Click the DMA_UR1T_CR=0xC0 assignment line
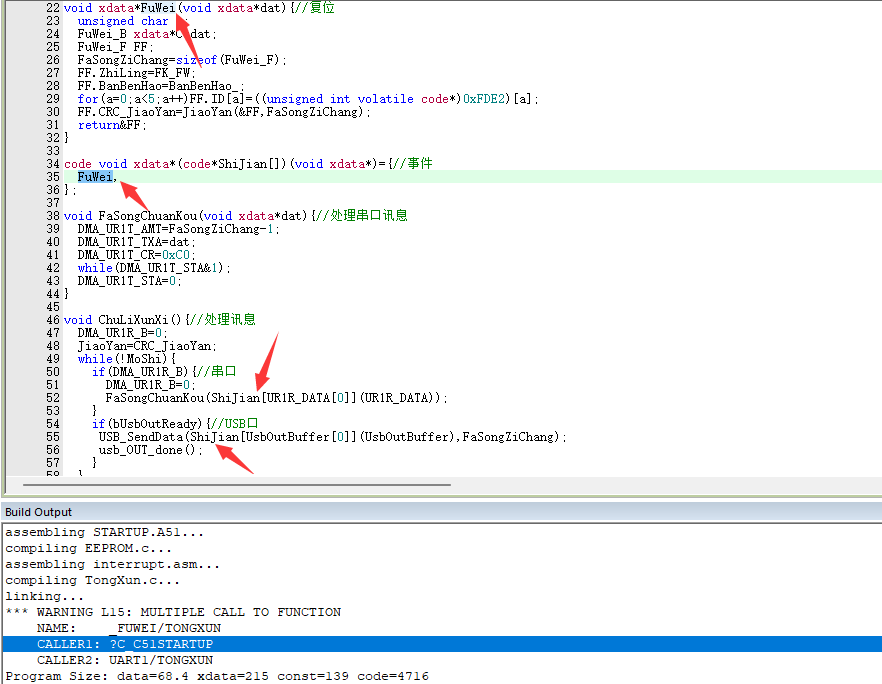The image size is (882, 684). pyautogui.click(x=137, y=255)
